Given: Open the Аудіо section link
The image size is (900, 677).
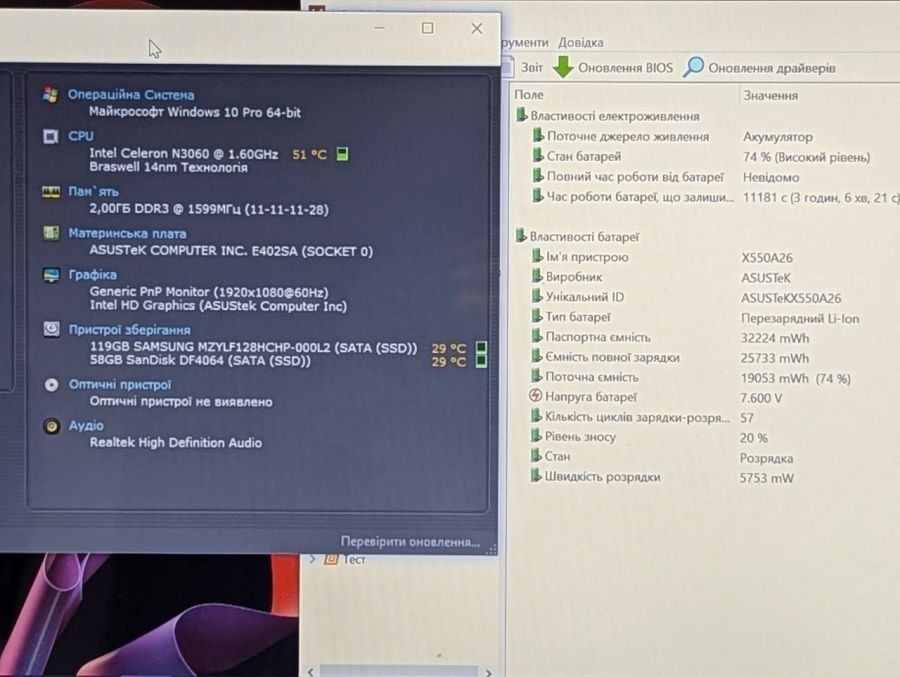Looking at the screenshot, I should click(x=86, y=425).
